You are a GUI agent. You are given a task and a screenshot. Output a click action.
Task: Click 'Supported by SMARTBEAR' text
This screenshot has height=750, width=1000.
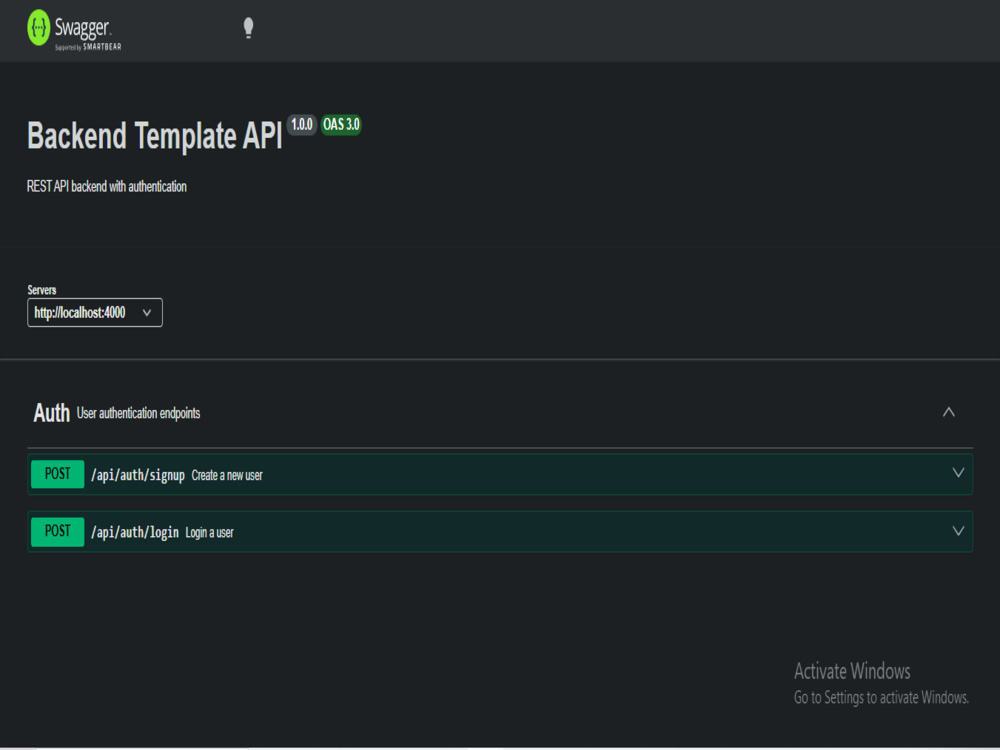88,47
